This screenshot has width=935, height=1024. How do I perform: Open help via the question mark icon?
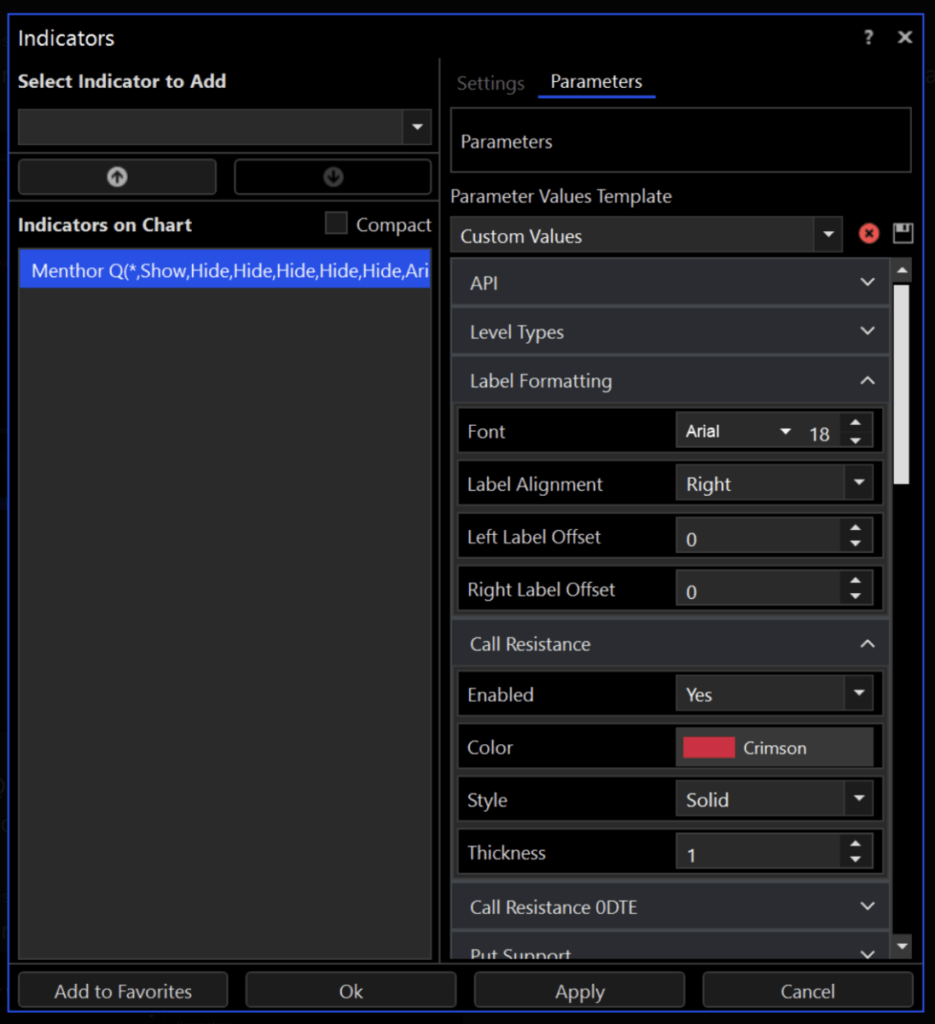[x=868, y=37]
